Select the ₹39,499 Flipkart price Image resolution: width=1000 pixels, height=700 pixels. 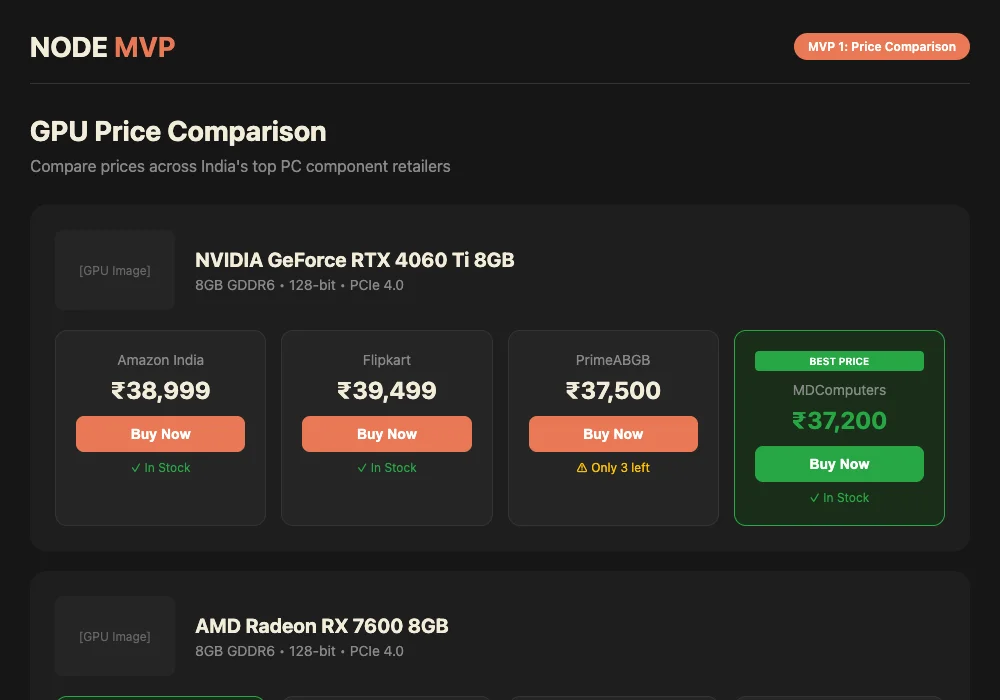tap(387, 390)
